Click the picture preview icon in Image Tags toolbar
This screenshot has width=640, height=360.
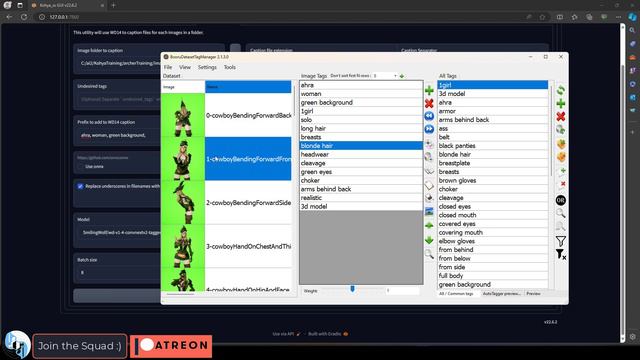click(x=429, y=211)
